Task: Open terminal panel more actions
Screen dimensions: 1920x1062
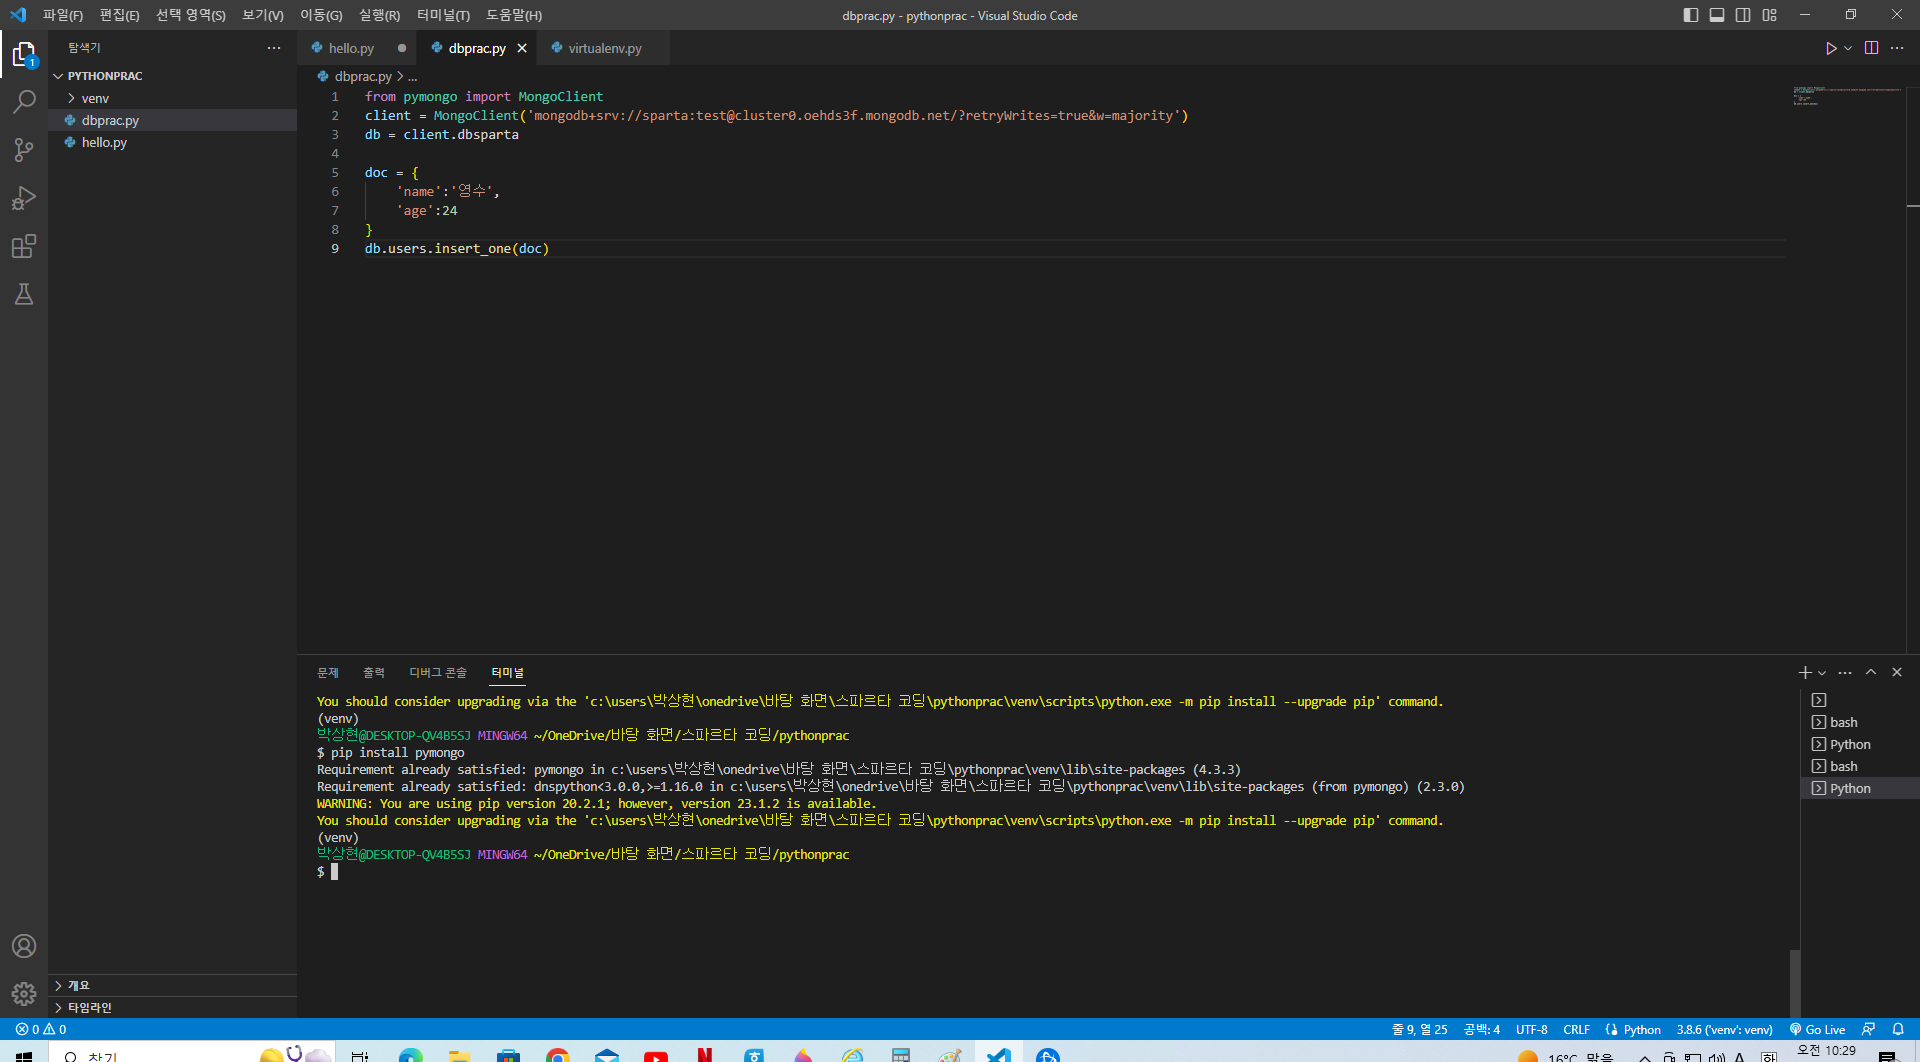Action: [x=1845, y=672]
